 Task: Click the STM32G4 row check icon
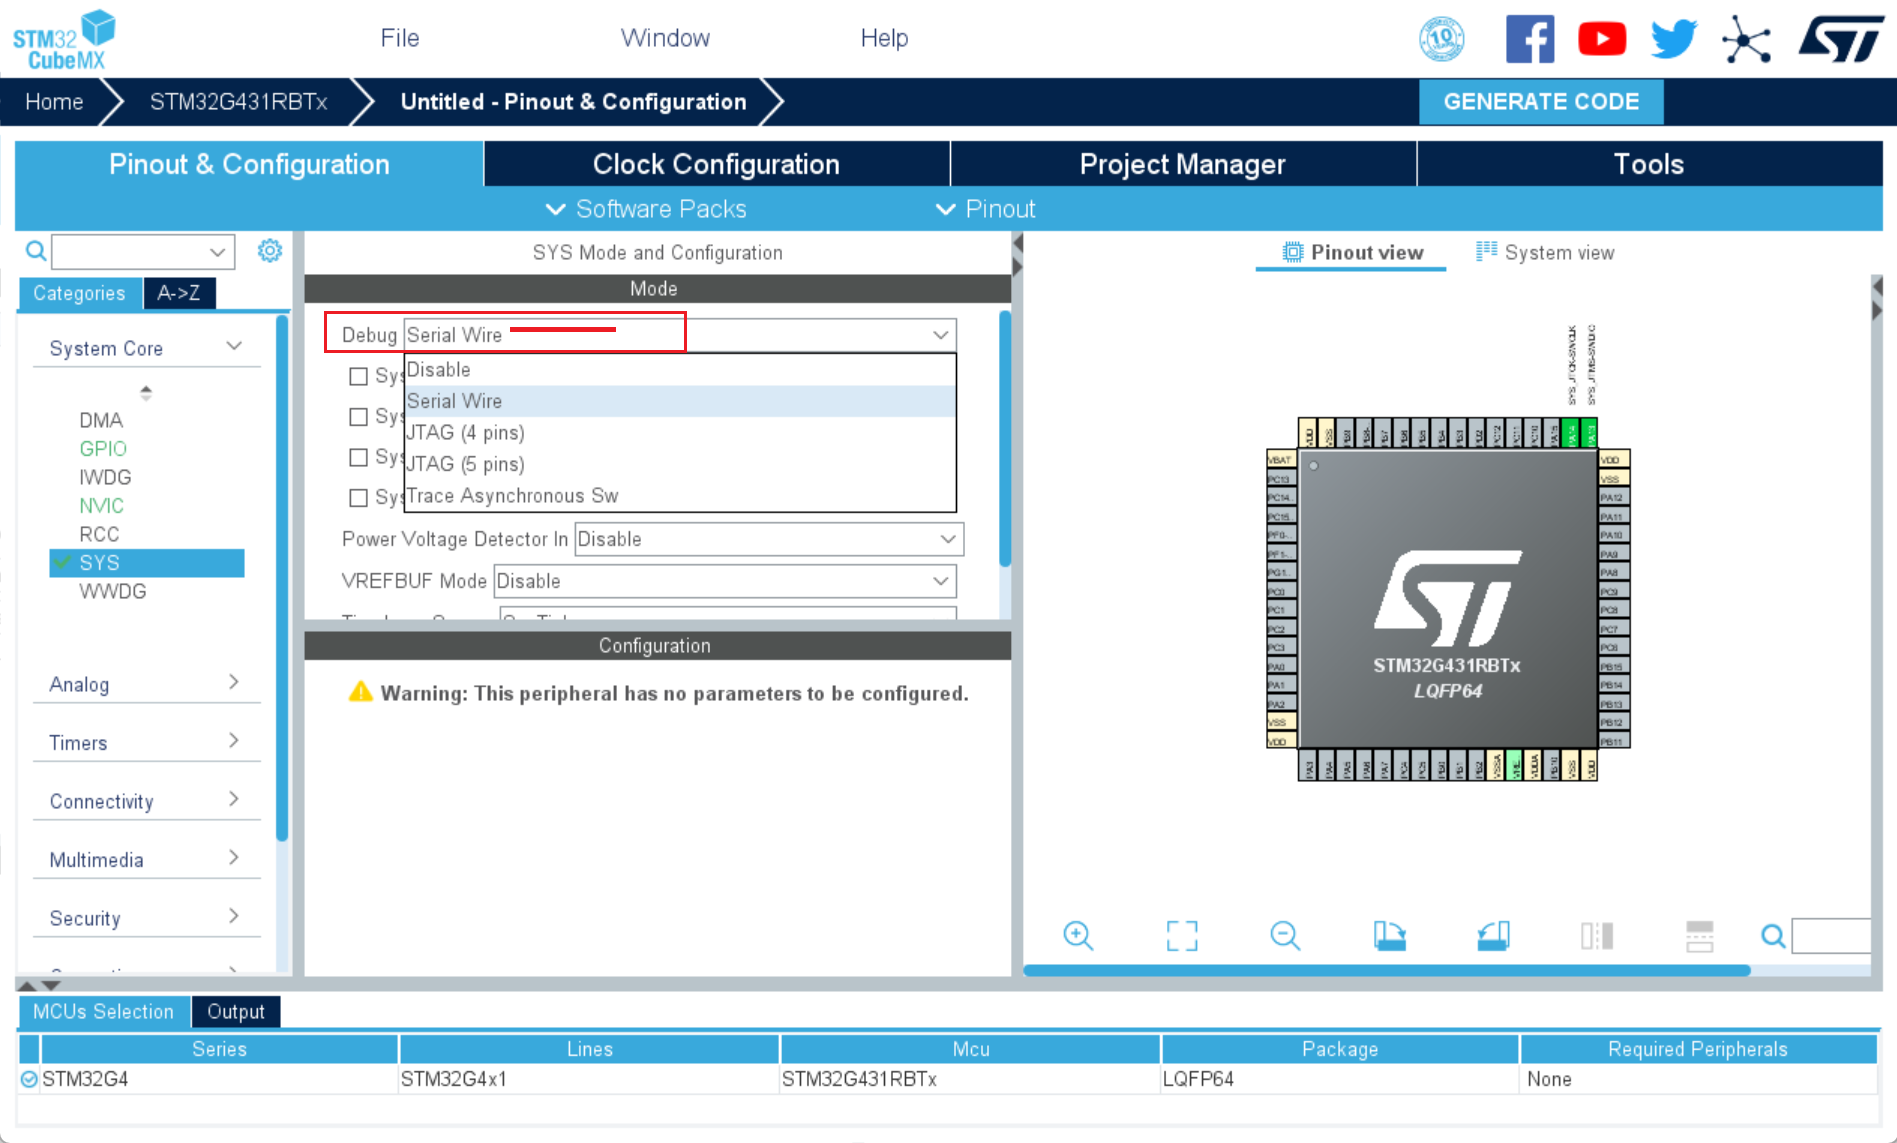(29, 1079)
